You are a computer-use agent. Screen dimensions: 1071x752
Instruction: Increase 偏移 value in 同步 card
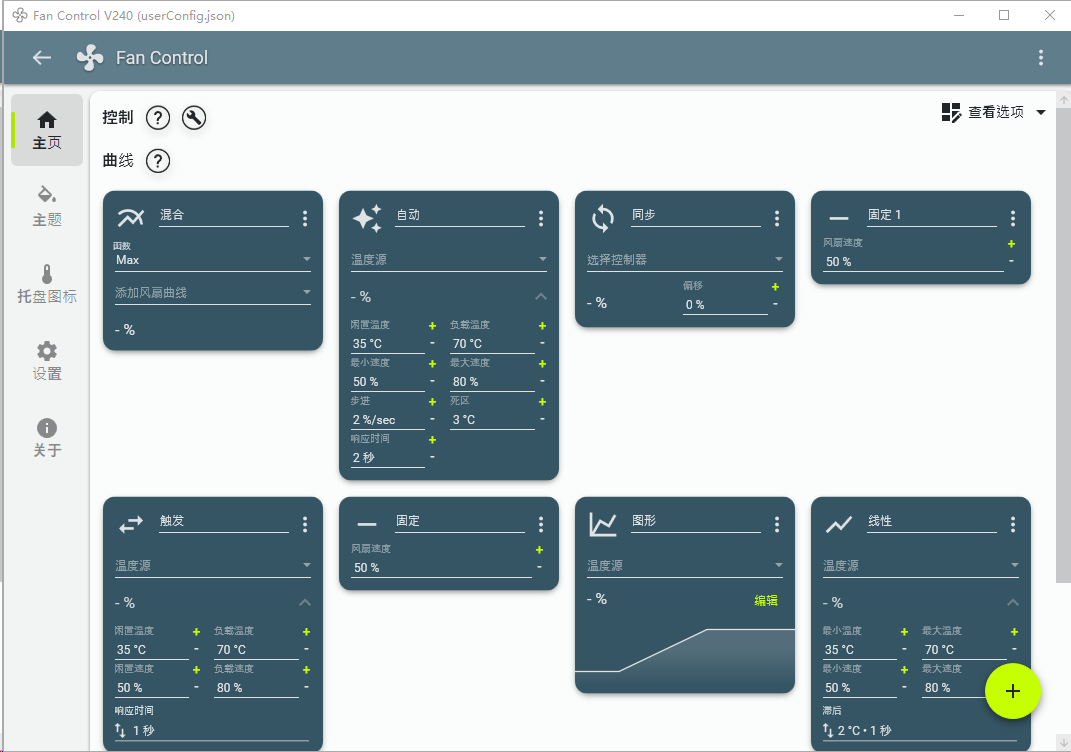[775, 287]
